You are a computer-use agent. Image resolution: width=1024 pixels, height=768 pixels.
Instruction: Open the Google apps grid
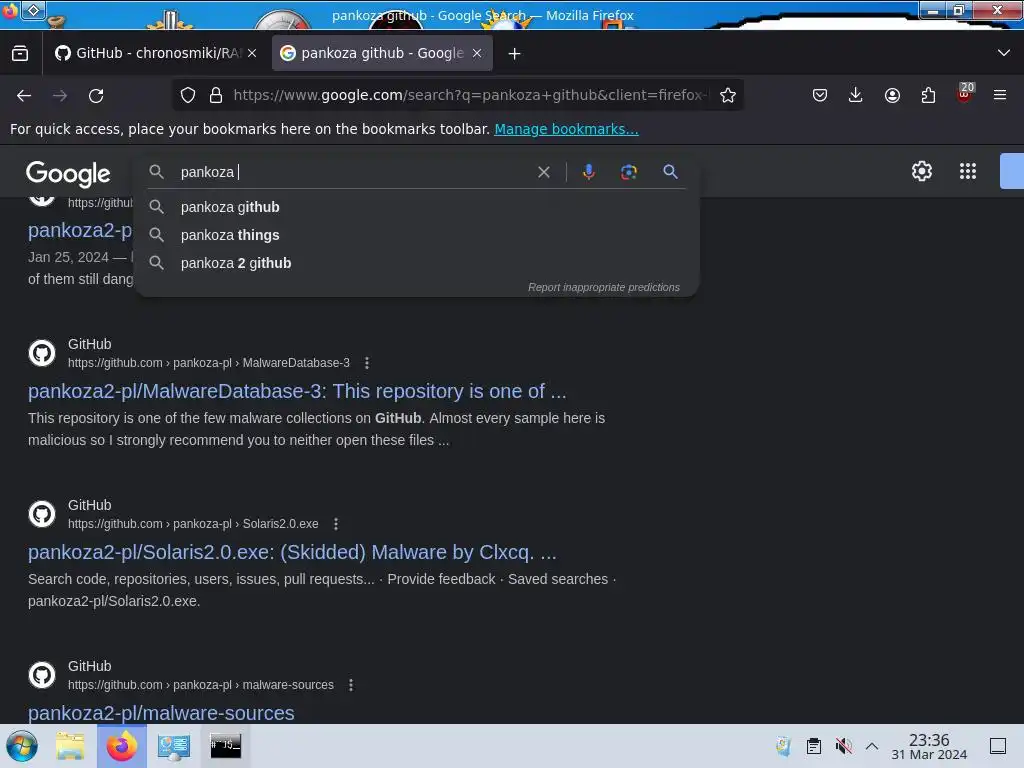pos(968,171)
